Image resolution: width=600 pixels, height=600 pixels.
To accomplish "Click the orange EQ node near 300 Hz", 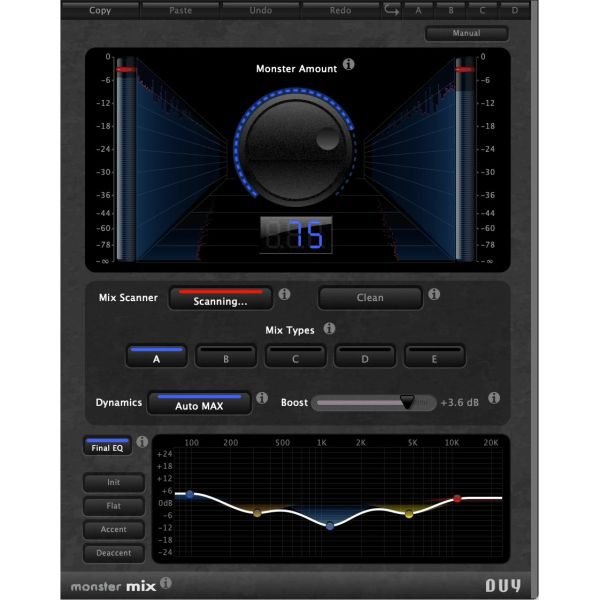I will coord(257,513).
